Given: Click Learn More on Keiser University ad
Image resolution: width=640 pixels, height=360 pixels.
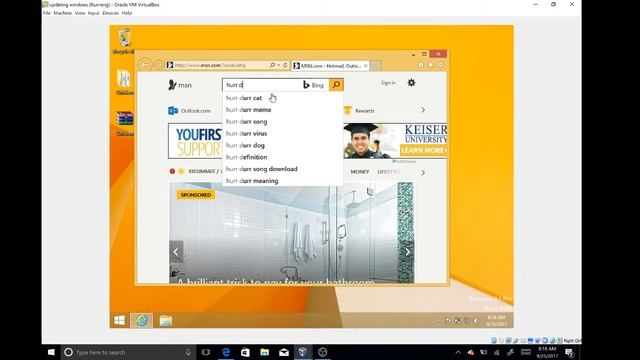Looking at the screenshot, I should (x=423, y=150).
